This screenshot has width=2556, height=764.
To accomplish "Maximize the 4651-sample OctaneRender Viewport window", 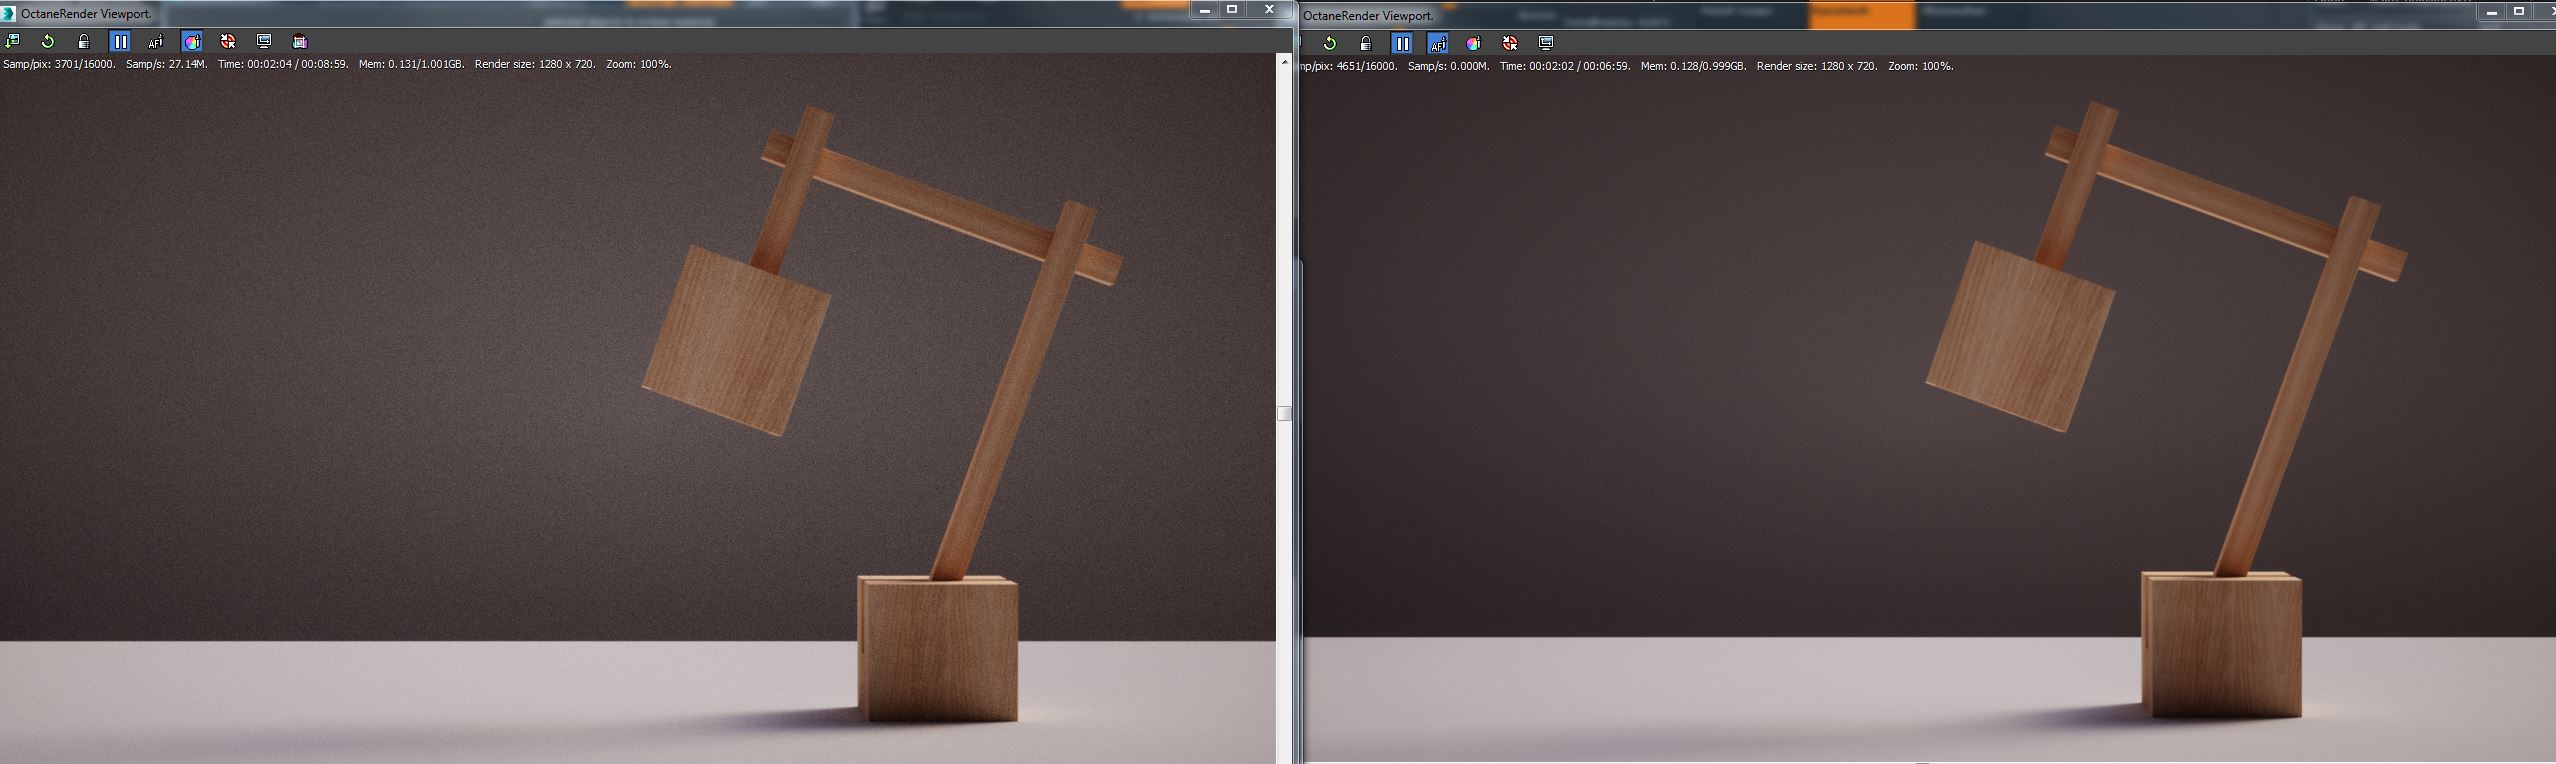I will pos(2520,12).
